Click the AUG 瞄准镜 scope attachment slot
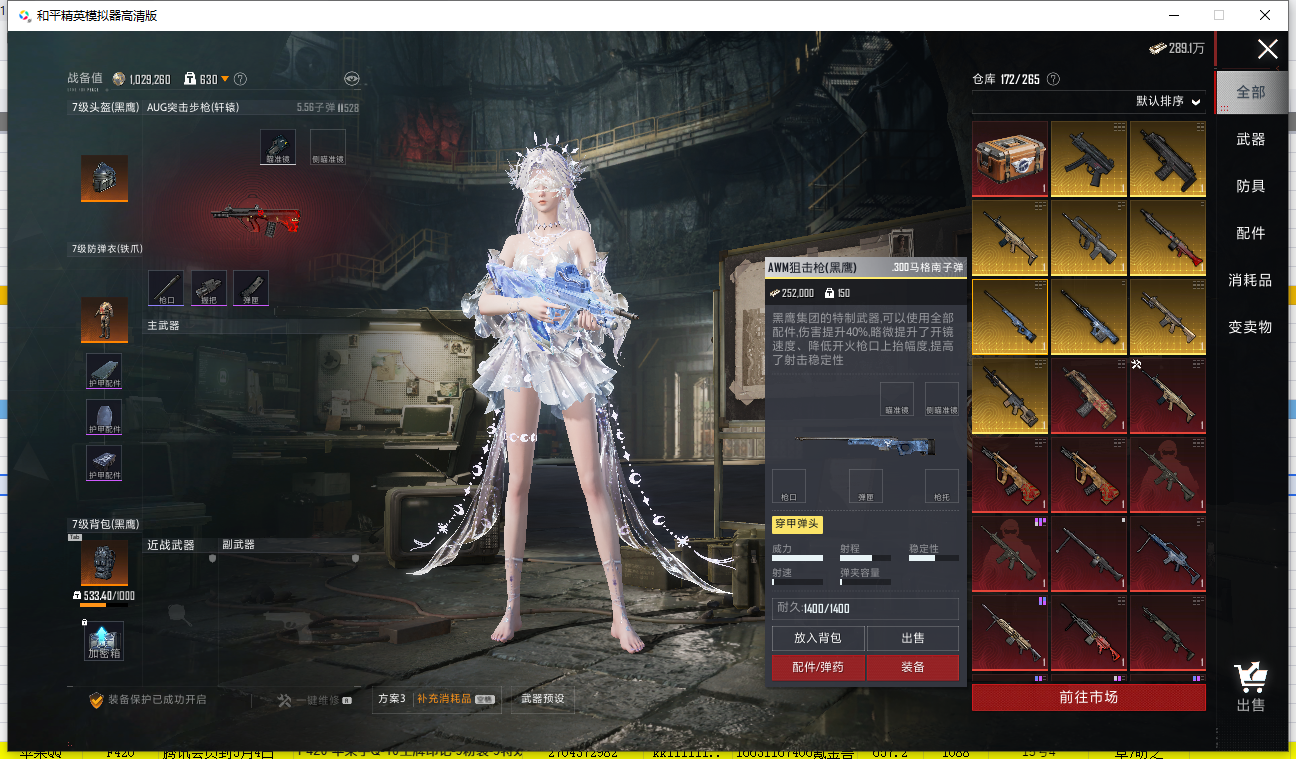 (x=278, y=147)
